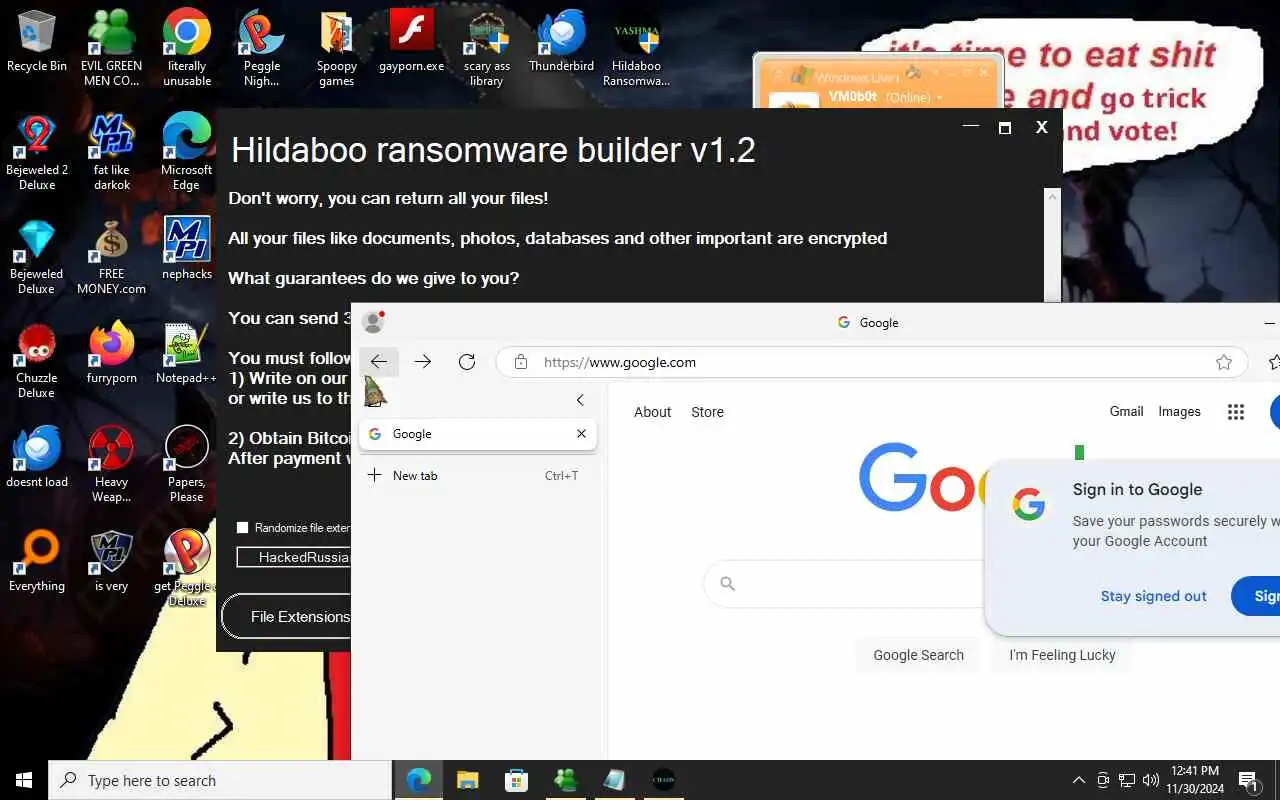The height and width of the screenshot is (800, 1280).
Task: Open the Windows Start menu
Action: [24, 780]
